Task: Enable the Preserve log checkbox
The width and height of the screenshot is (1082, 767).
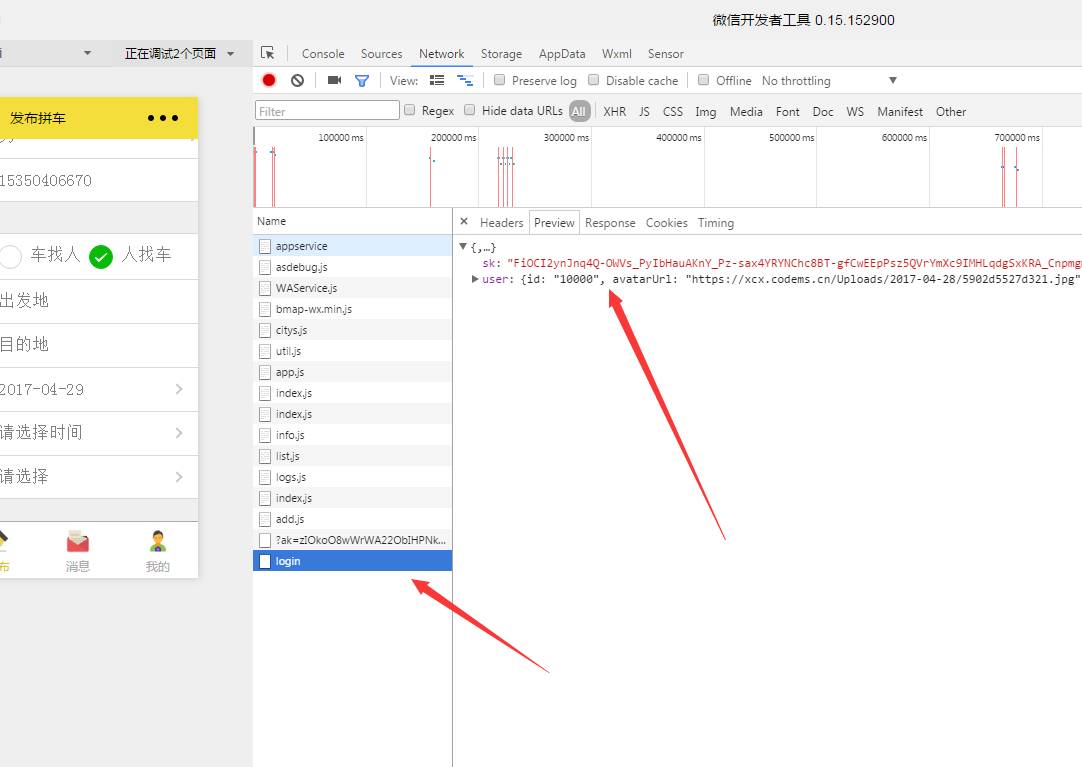Action: [499, 80]
